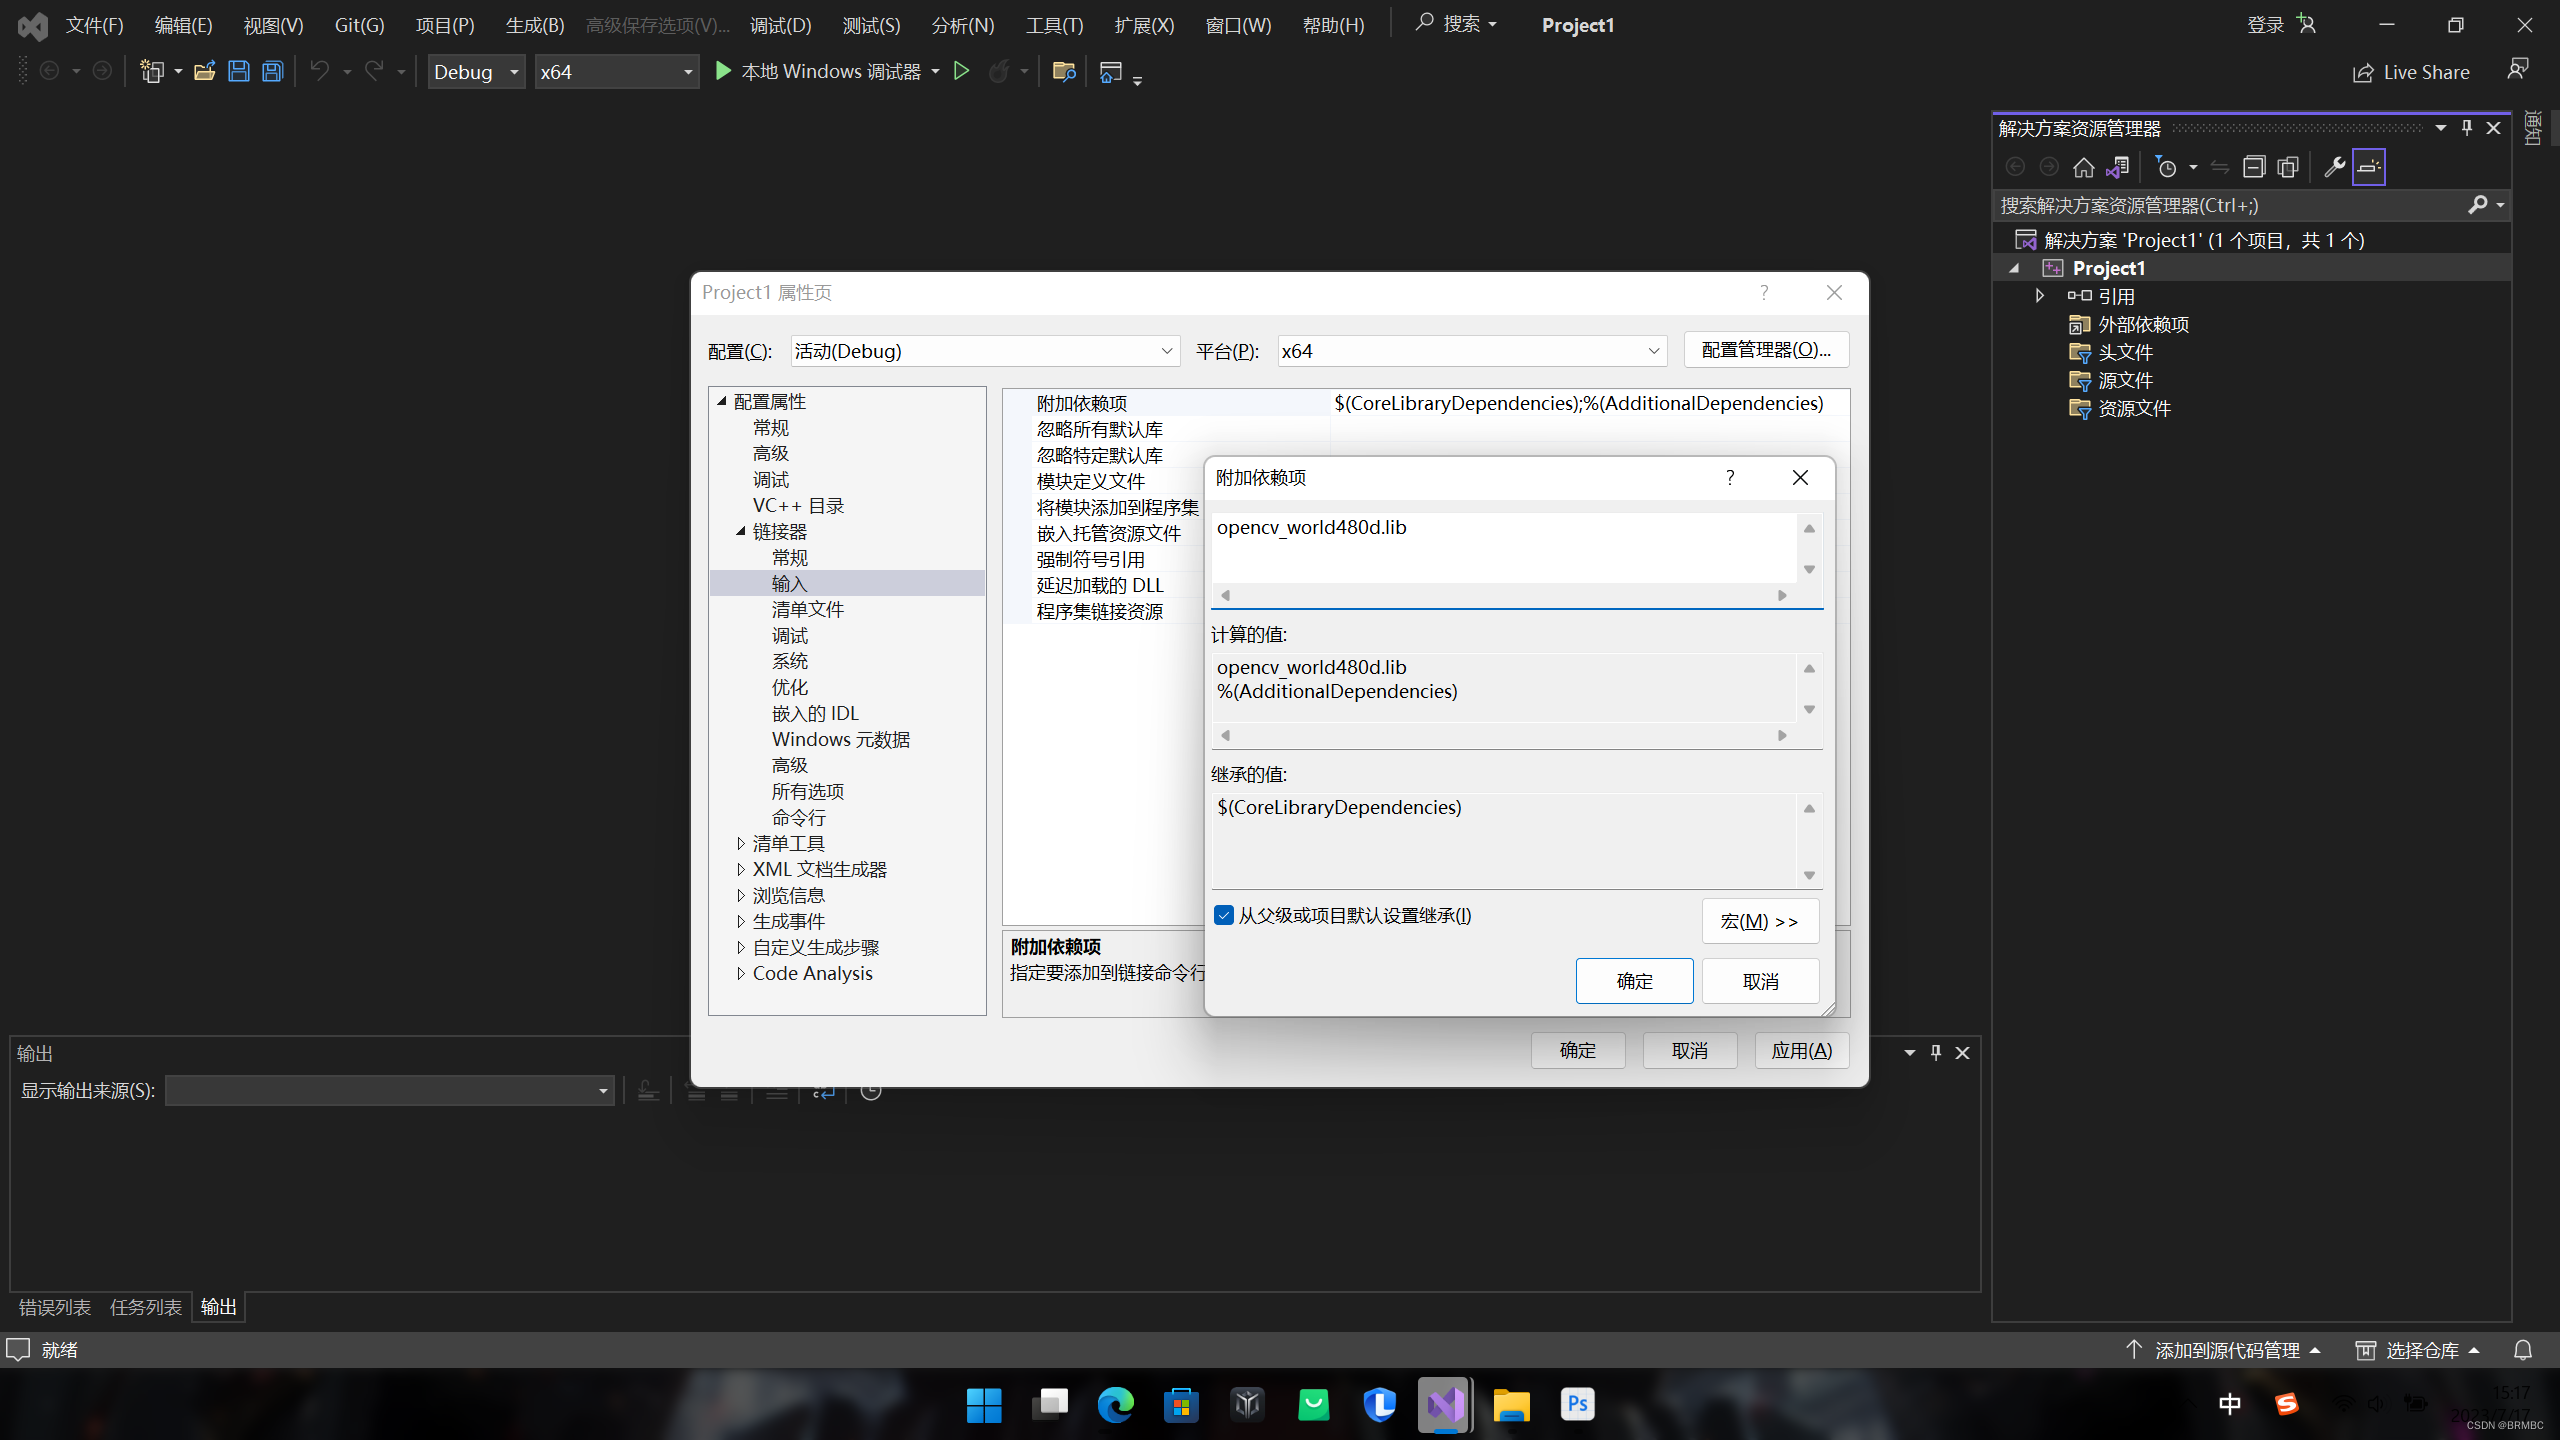Click 确定 in the Project1 属性页 dialog
The width and height of the screenshot is (2560, 1440).
(1578, 1050)
